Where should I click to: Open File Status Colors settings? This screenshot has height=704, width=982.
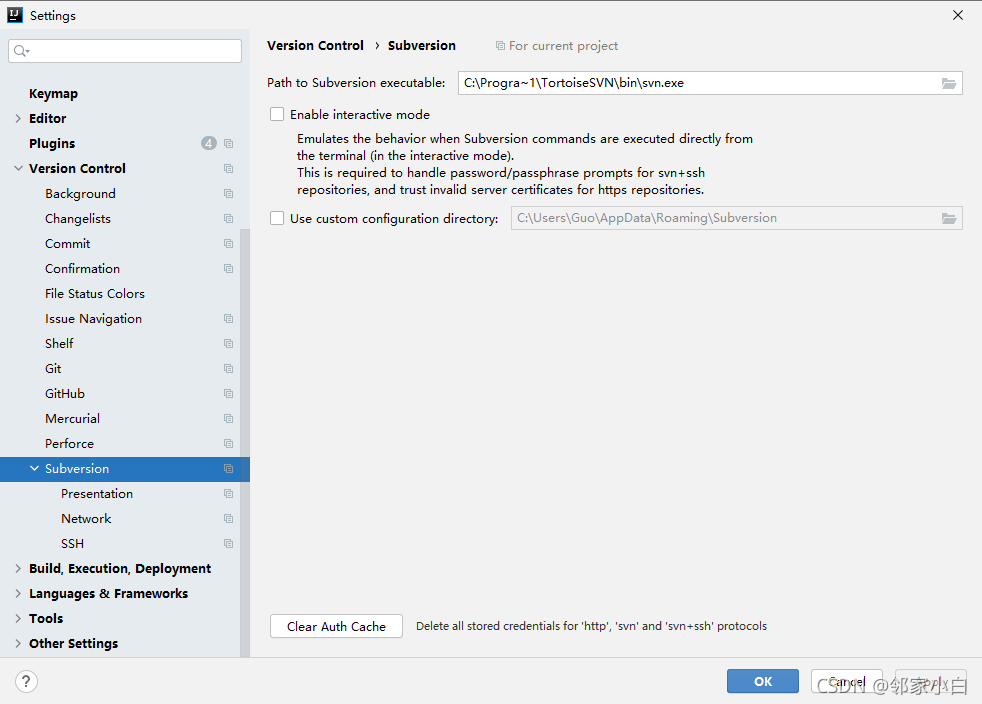[95, 294]
